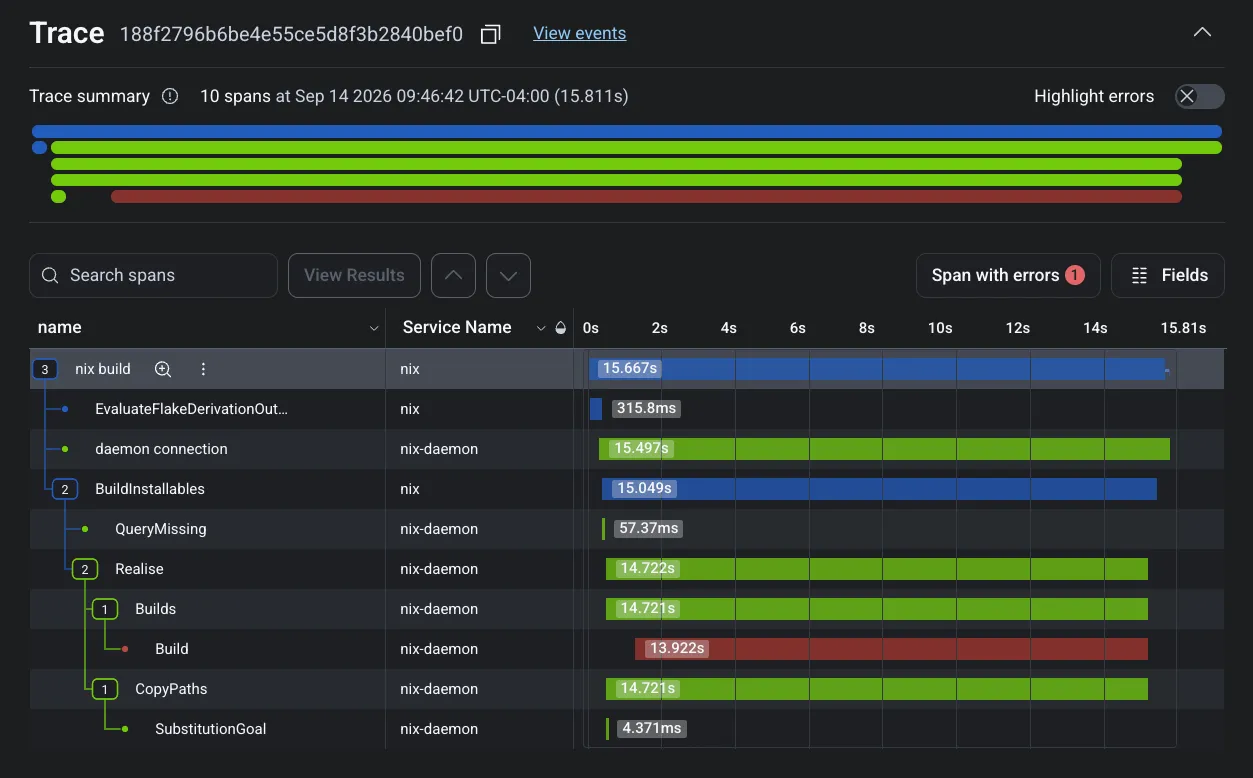Collapse the Realise span children

point(84,569)
